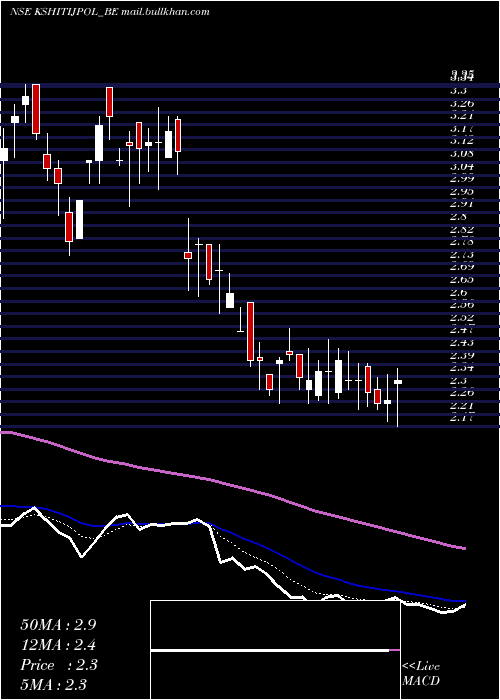Click the 3.04 price axis label
The height and width of the screenshot is (700, 500).
coord(462,167)
